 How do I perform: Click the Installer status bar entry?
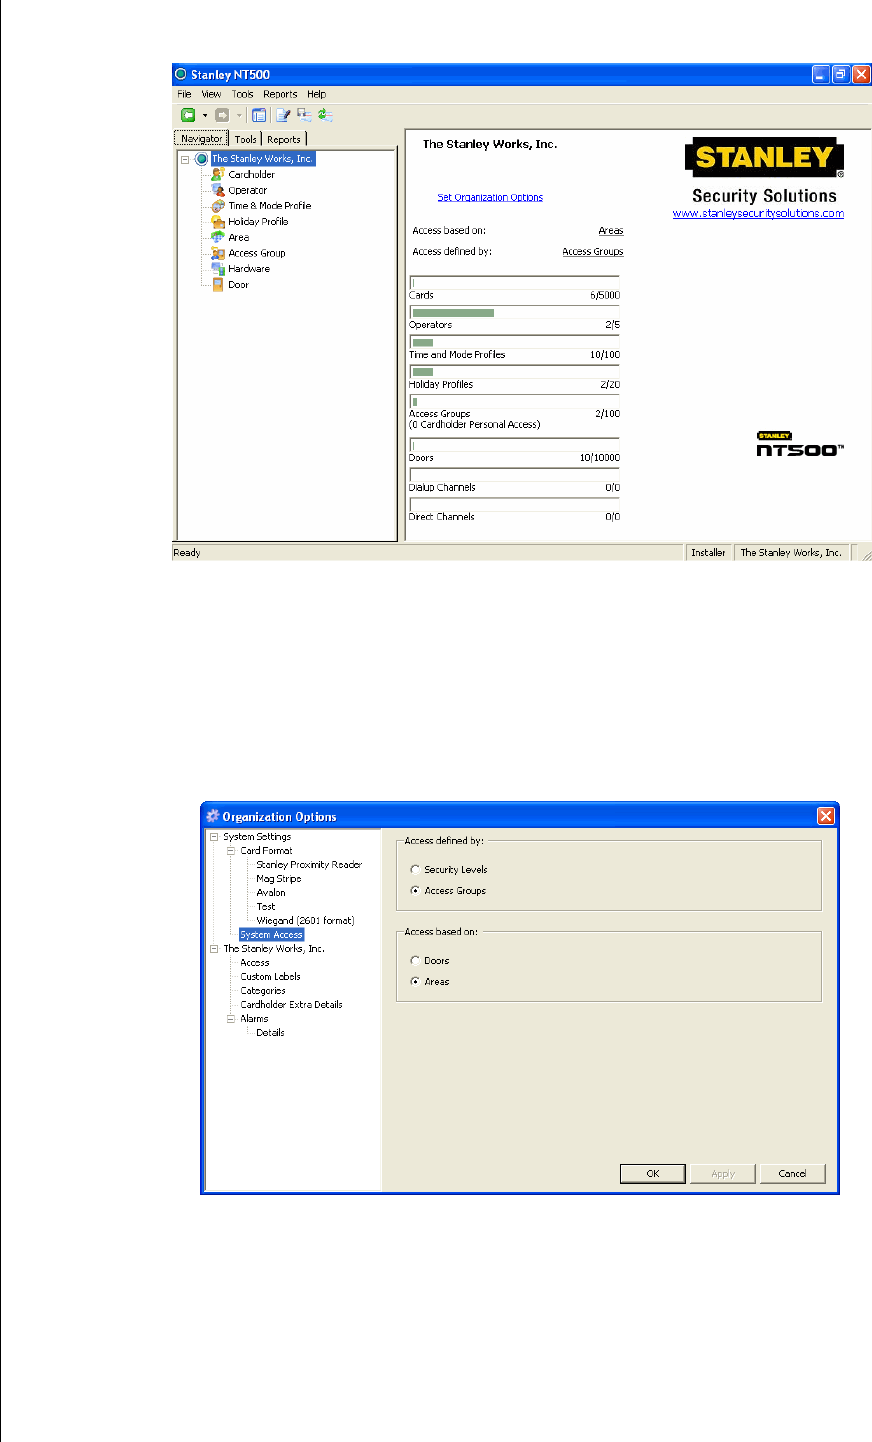click(709, 553)
